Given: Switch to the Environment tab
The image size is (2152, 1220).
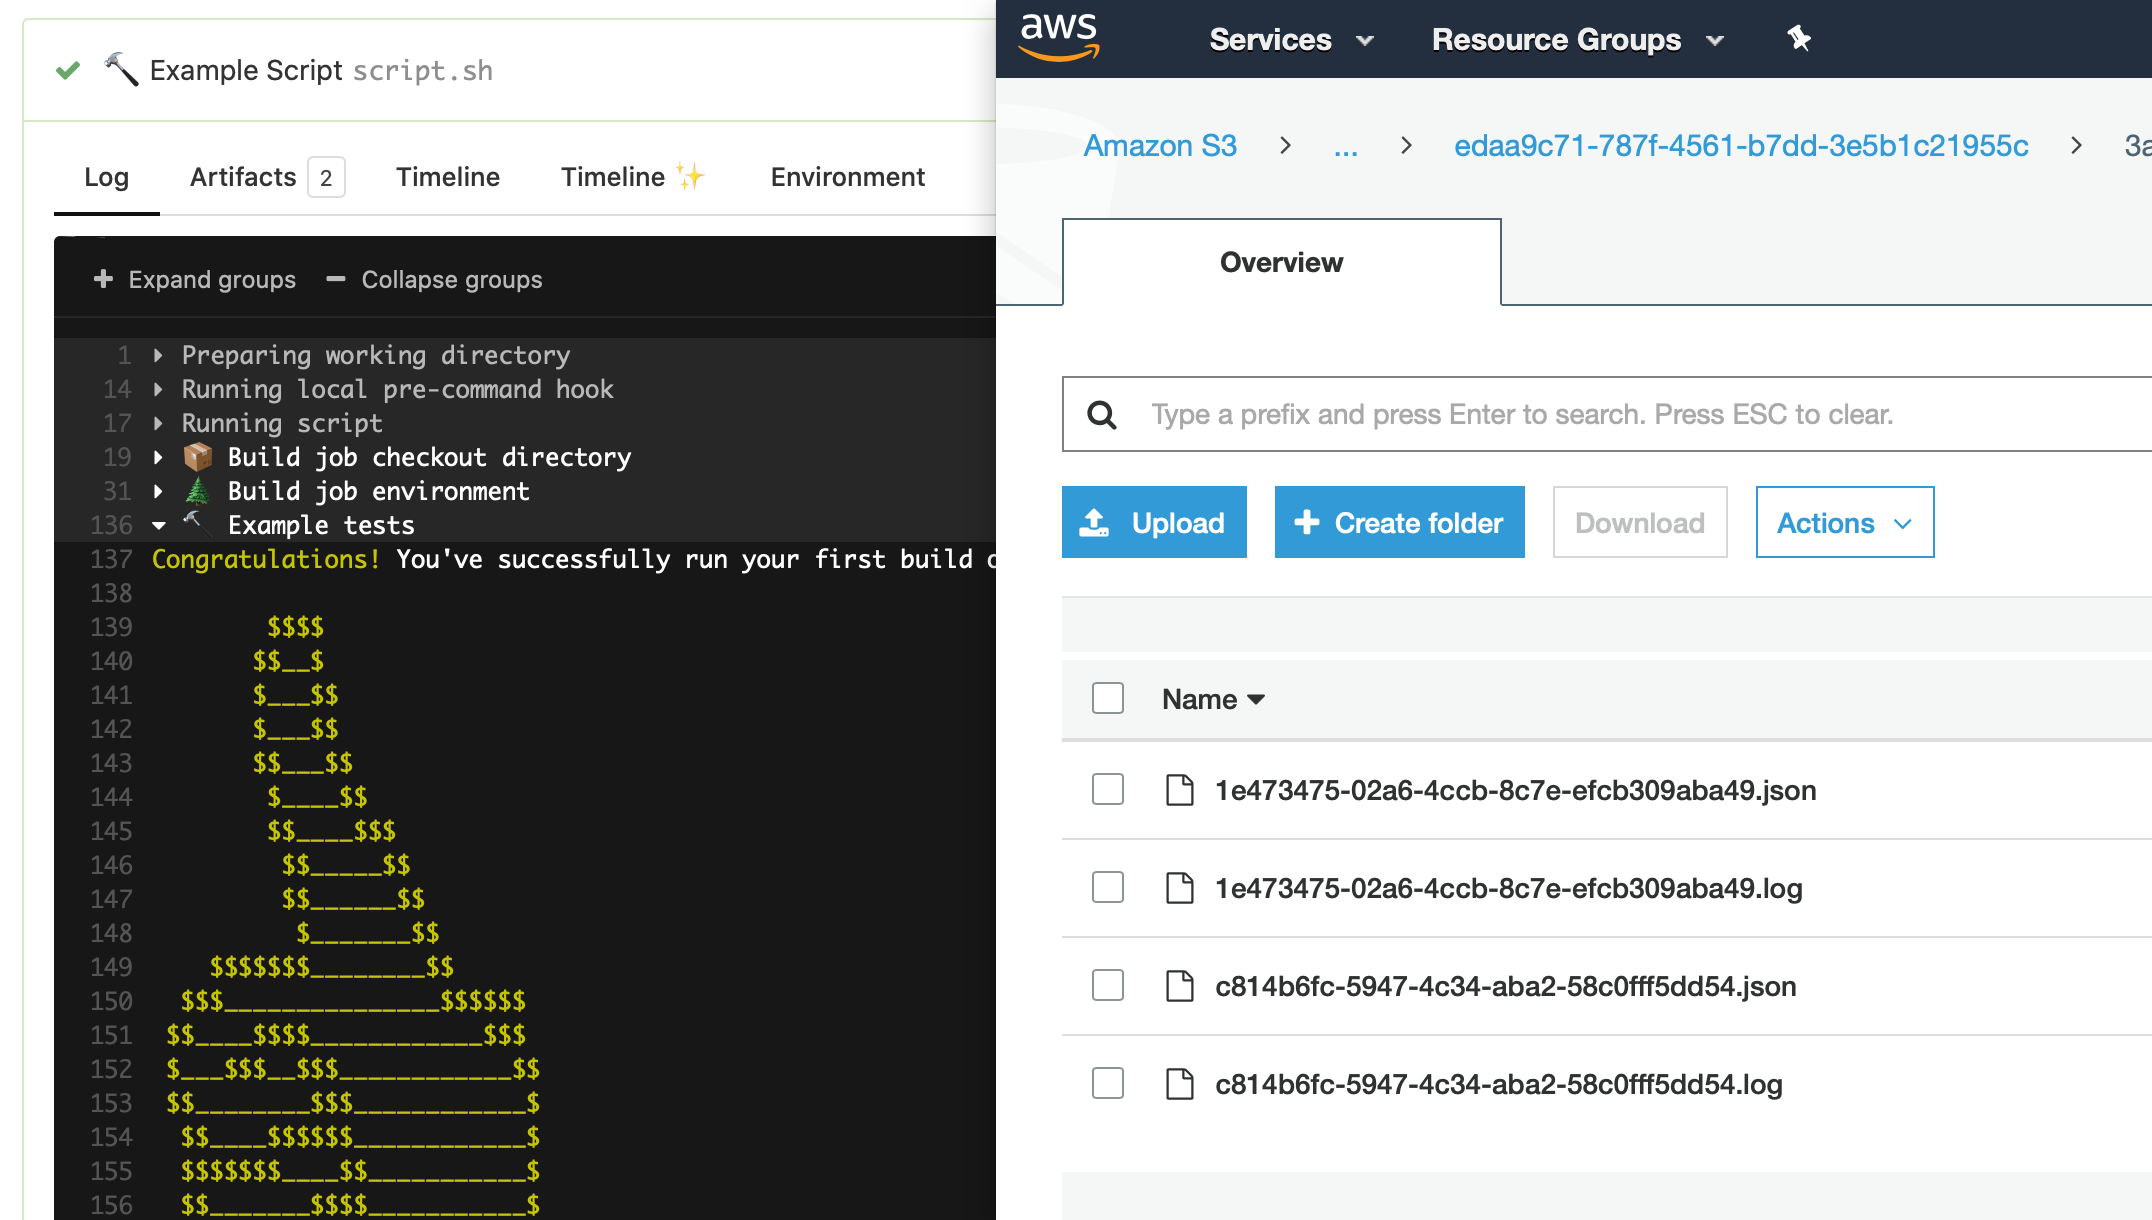Looking at the screenshot, I should [x=847, y=177].
